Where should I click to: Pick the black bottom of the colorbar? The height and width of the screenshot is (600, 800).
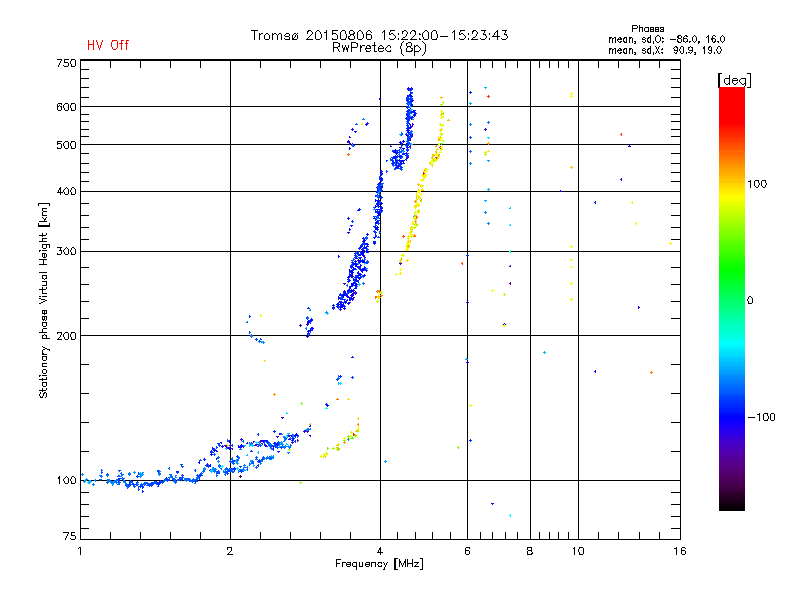pyautogui.click(x=732, y=503)
